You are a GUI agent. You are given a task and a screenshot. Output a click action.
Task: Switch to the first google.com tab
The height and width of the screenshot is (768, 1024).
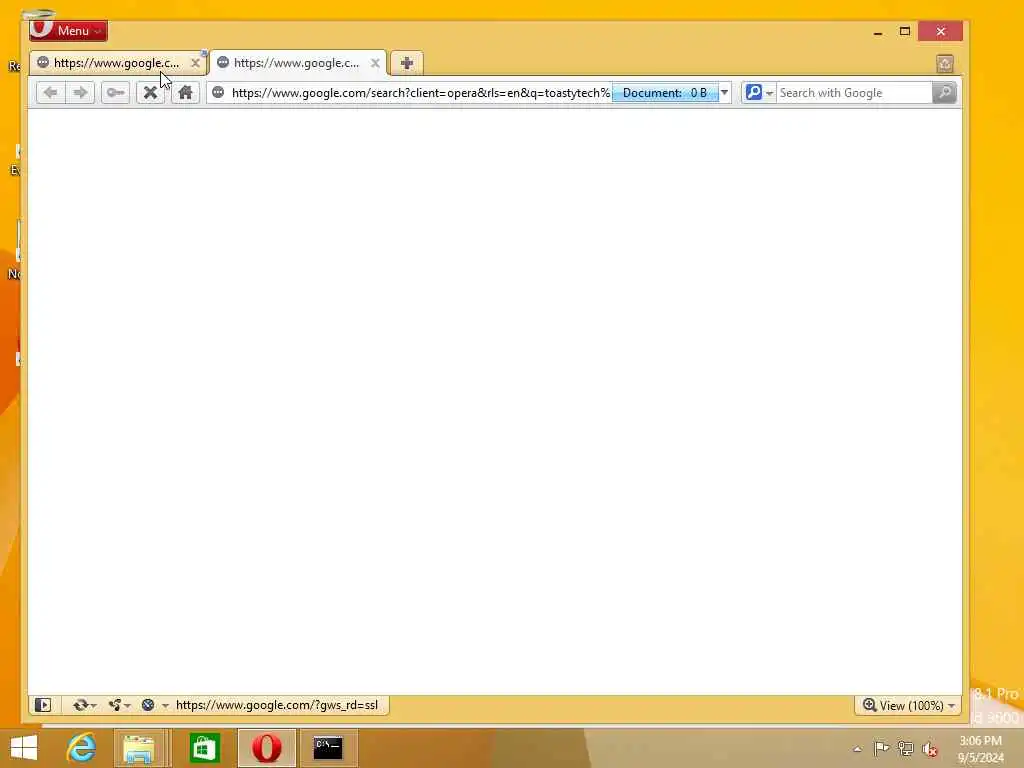[x=116, y=63]
